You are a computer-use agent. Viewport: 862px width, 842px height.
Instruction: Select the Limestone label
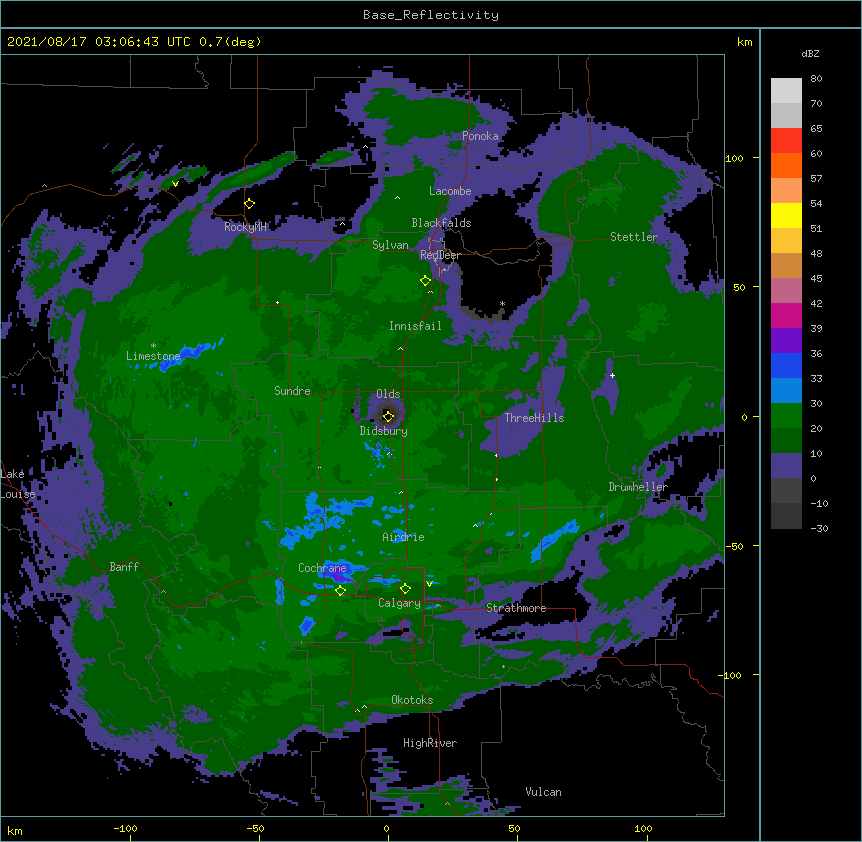[x=153, y=356]
